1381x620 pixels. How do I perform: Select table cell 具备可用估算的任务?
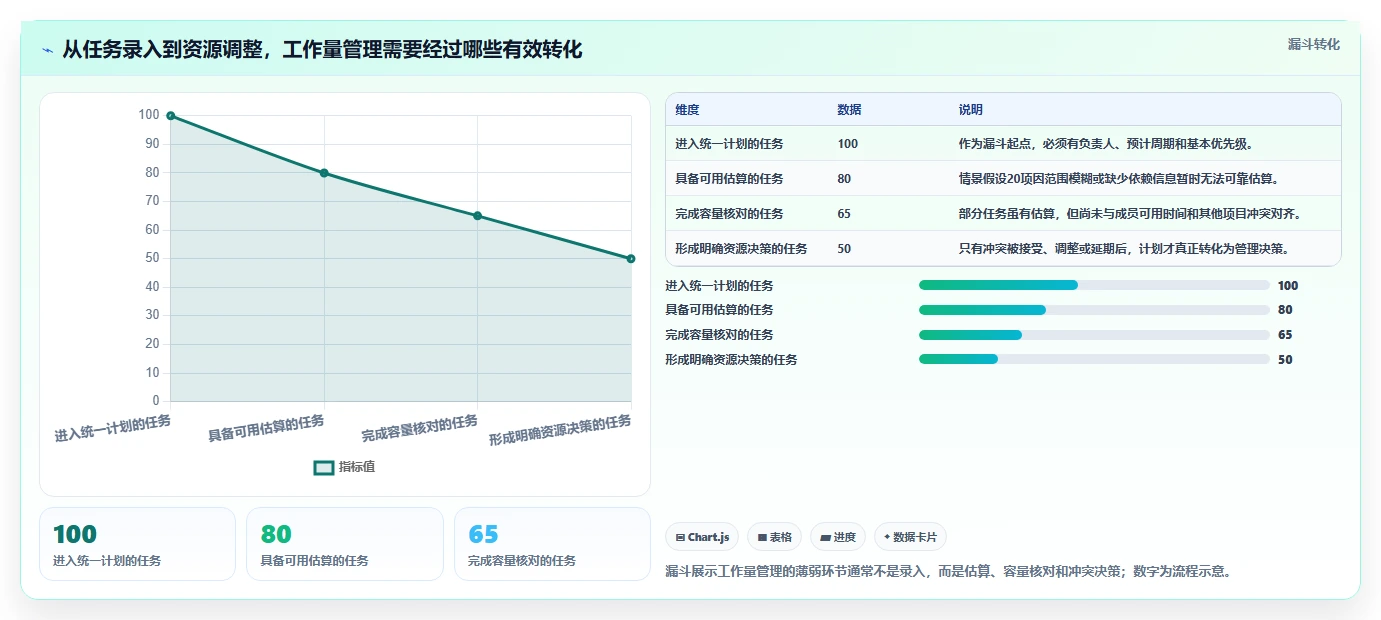point(729,179)
